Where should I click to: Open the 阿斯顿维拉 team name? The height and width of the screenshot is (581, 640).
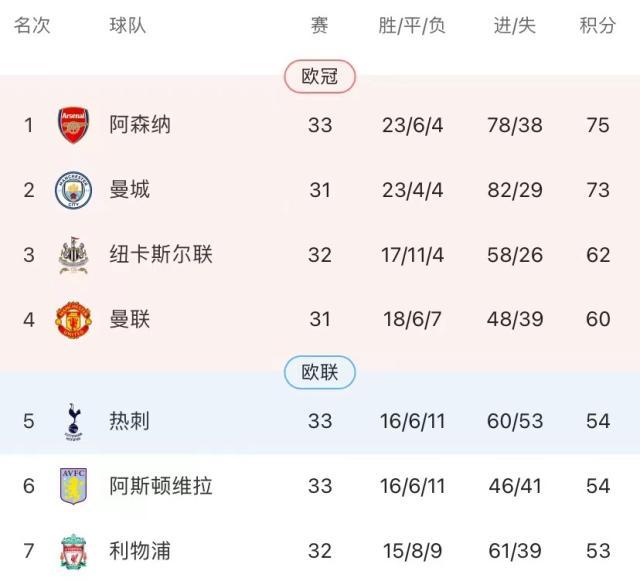click(161, 486)
